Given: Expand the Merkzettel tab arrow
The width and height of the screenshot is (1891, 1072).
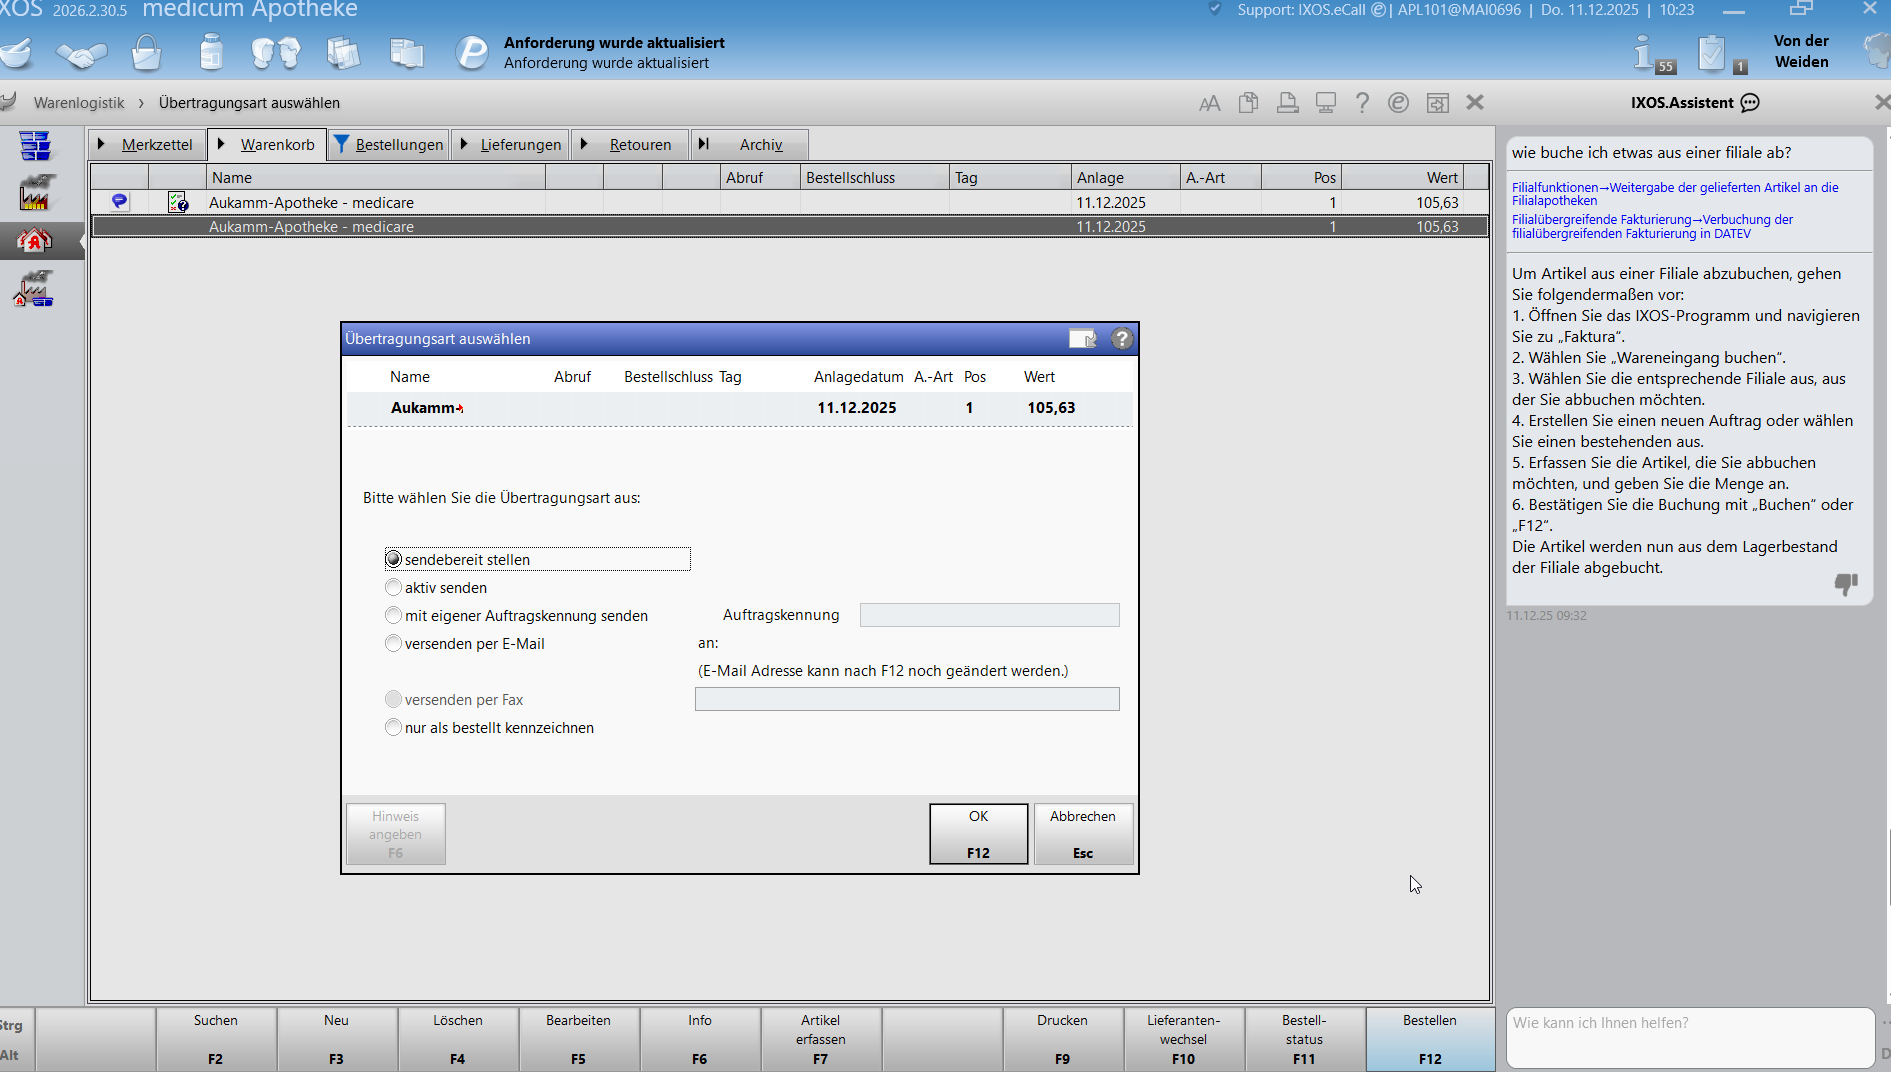Looking at the screenshot, I should pyautogui.click(x=102, y=144).
